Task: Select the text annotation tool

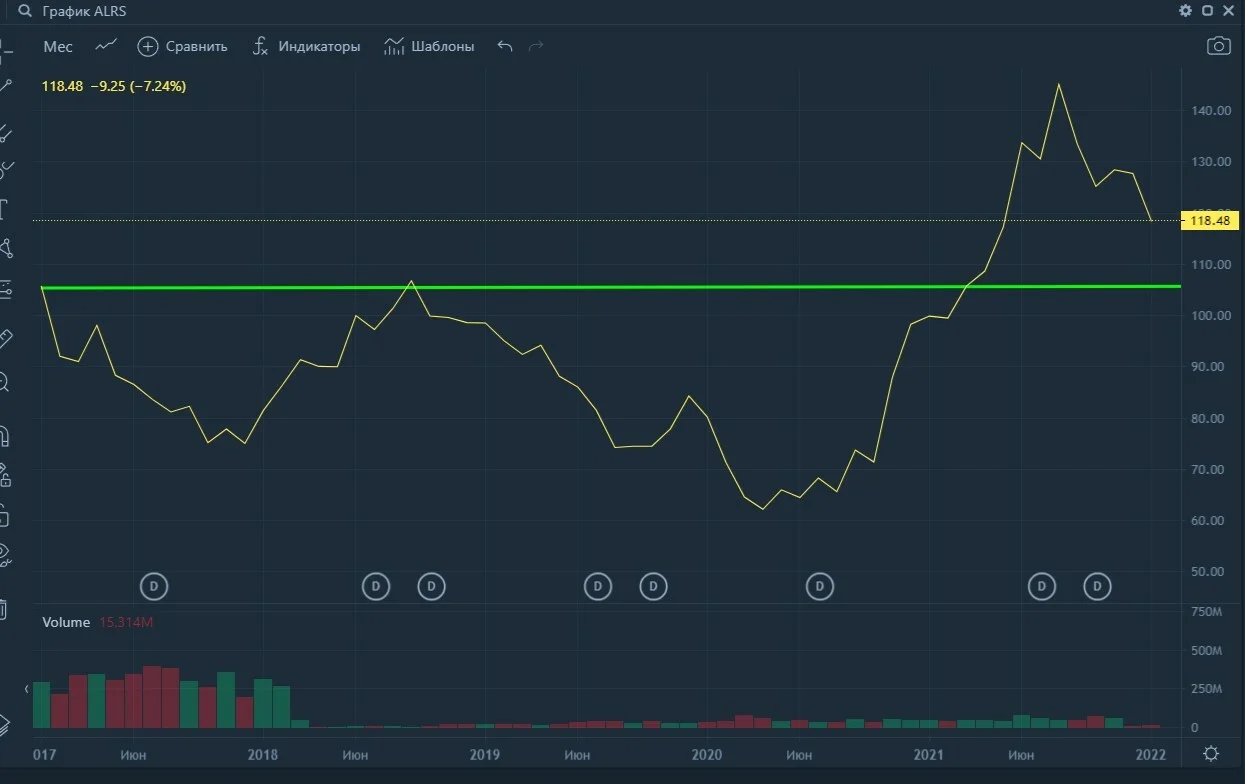Action: coord(4,209)
